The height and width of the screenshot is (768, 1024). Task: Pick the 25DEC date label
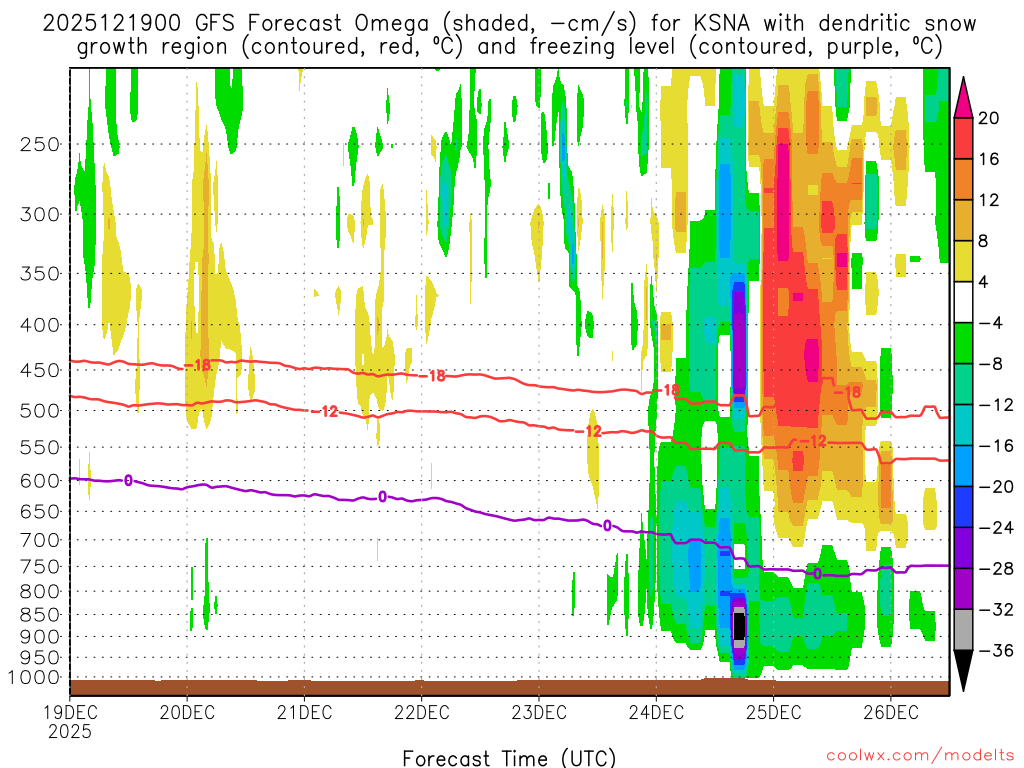[774, 711]
